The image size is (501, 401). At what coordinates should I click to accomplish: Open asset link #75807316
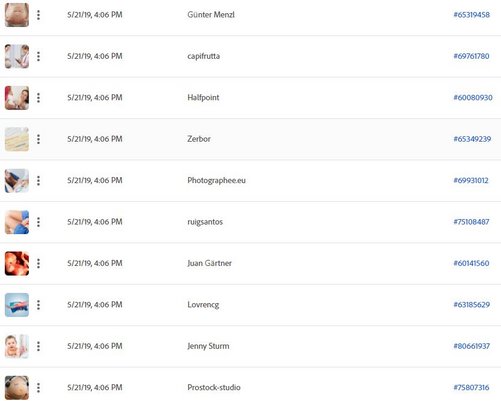(x=471, y=387)
